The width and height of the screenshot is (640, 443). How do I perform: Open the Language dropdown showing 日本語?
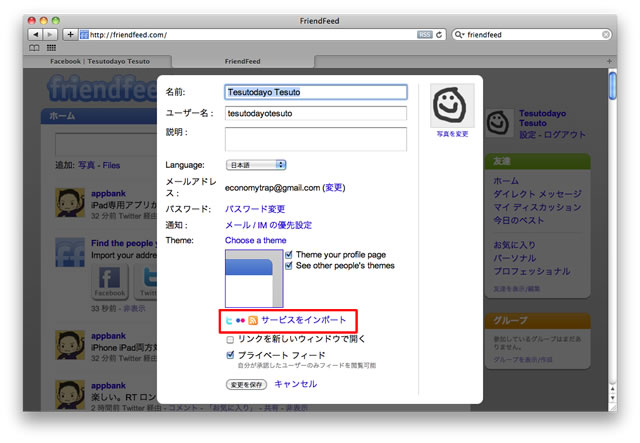point(256,165)
